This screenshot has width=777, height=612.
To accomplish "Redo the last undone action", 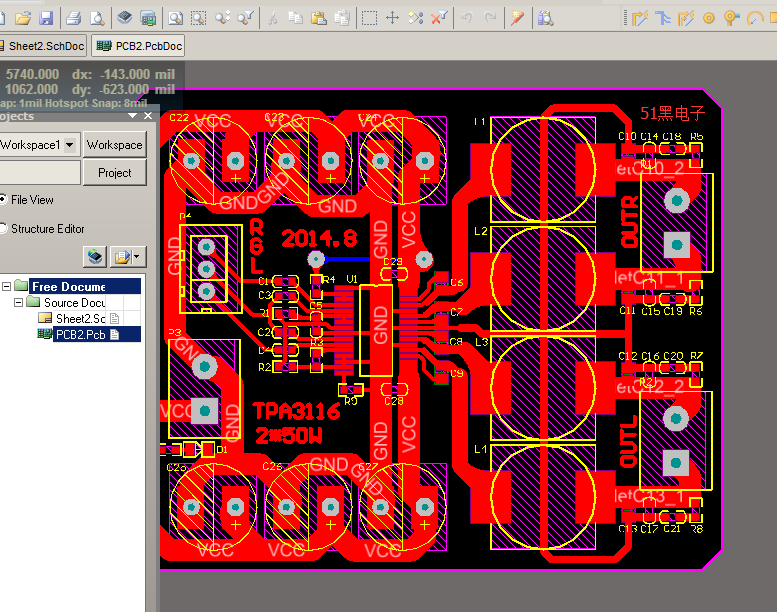I will click(x=490, y=19).
